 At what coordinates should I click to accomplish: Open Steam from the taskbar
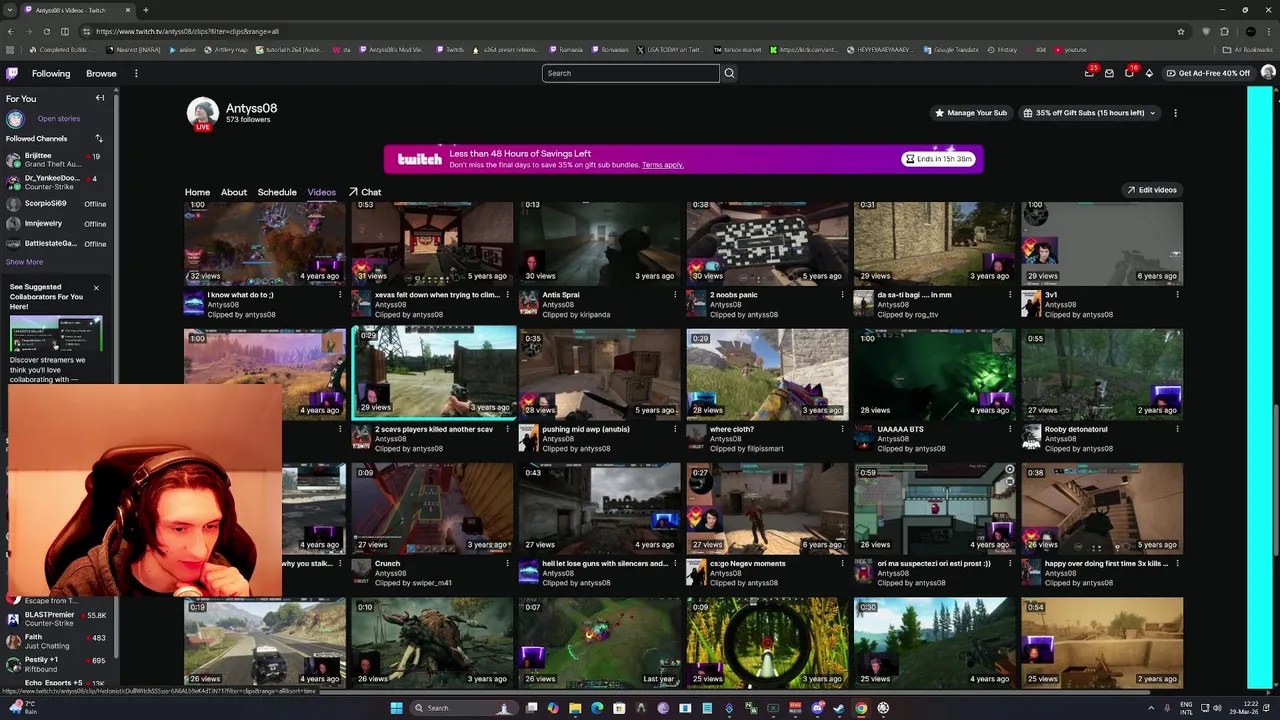coord(838,708)
